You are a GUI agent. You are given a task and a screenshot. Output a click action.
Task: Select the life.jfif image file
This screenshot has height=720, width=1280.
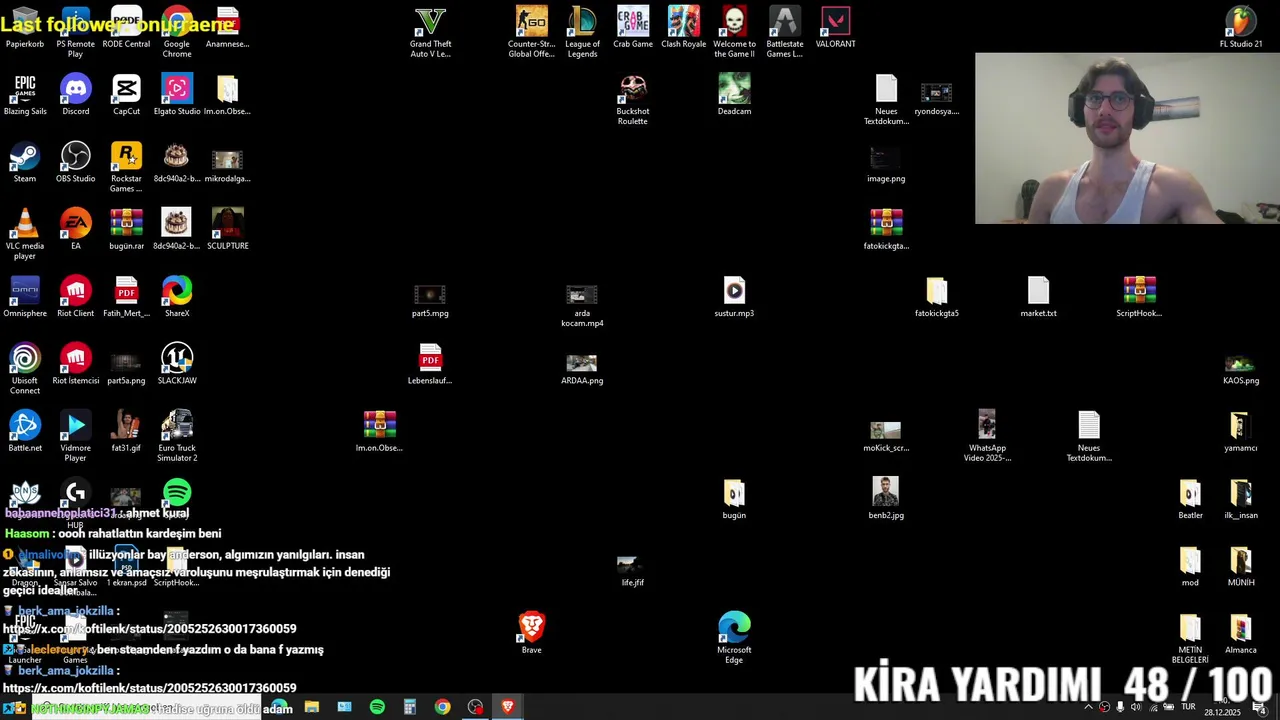pos(632,570)
